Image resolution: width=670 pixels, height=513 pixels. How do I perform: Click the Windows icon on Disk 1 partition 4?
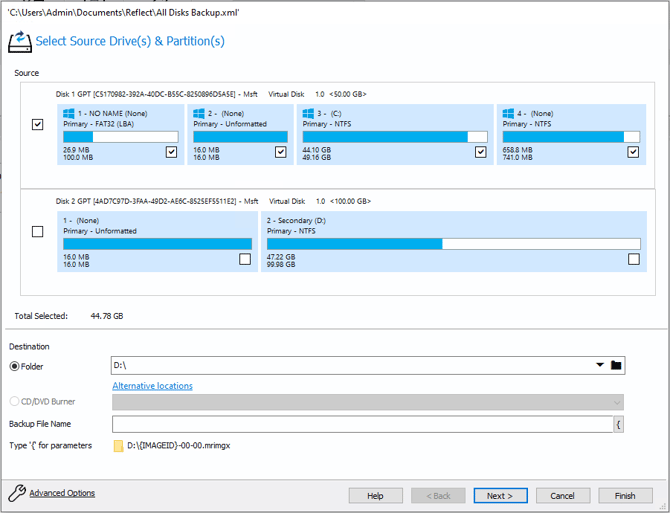509,114
